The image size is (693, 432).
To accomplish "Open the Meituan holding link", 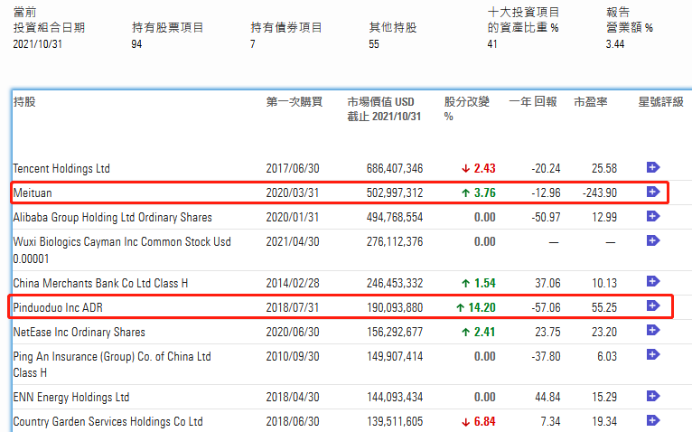I will [34, 192].
